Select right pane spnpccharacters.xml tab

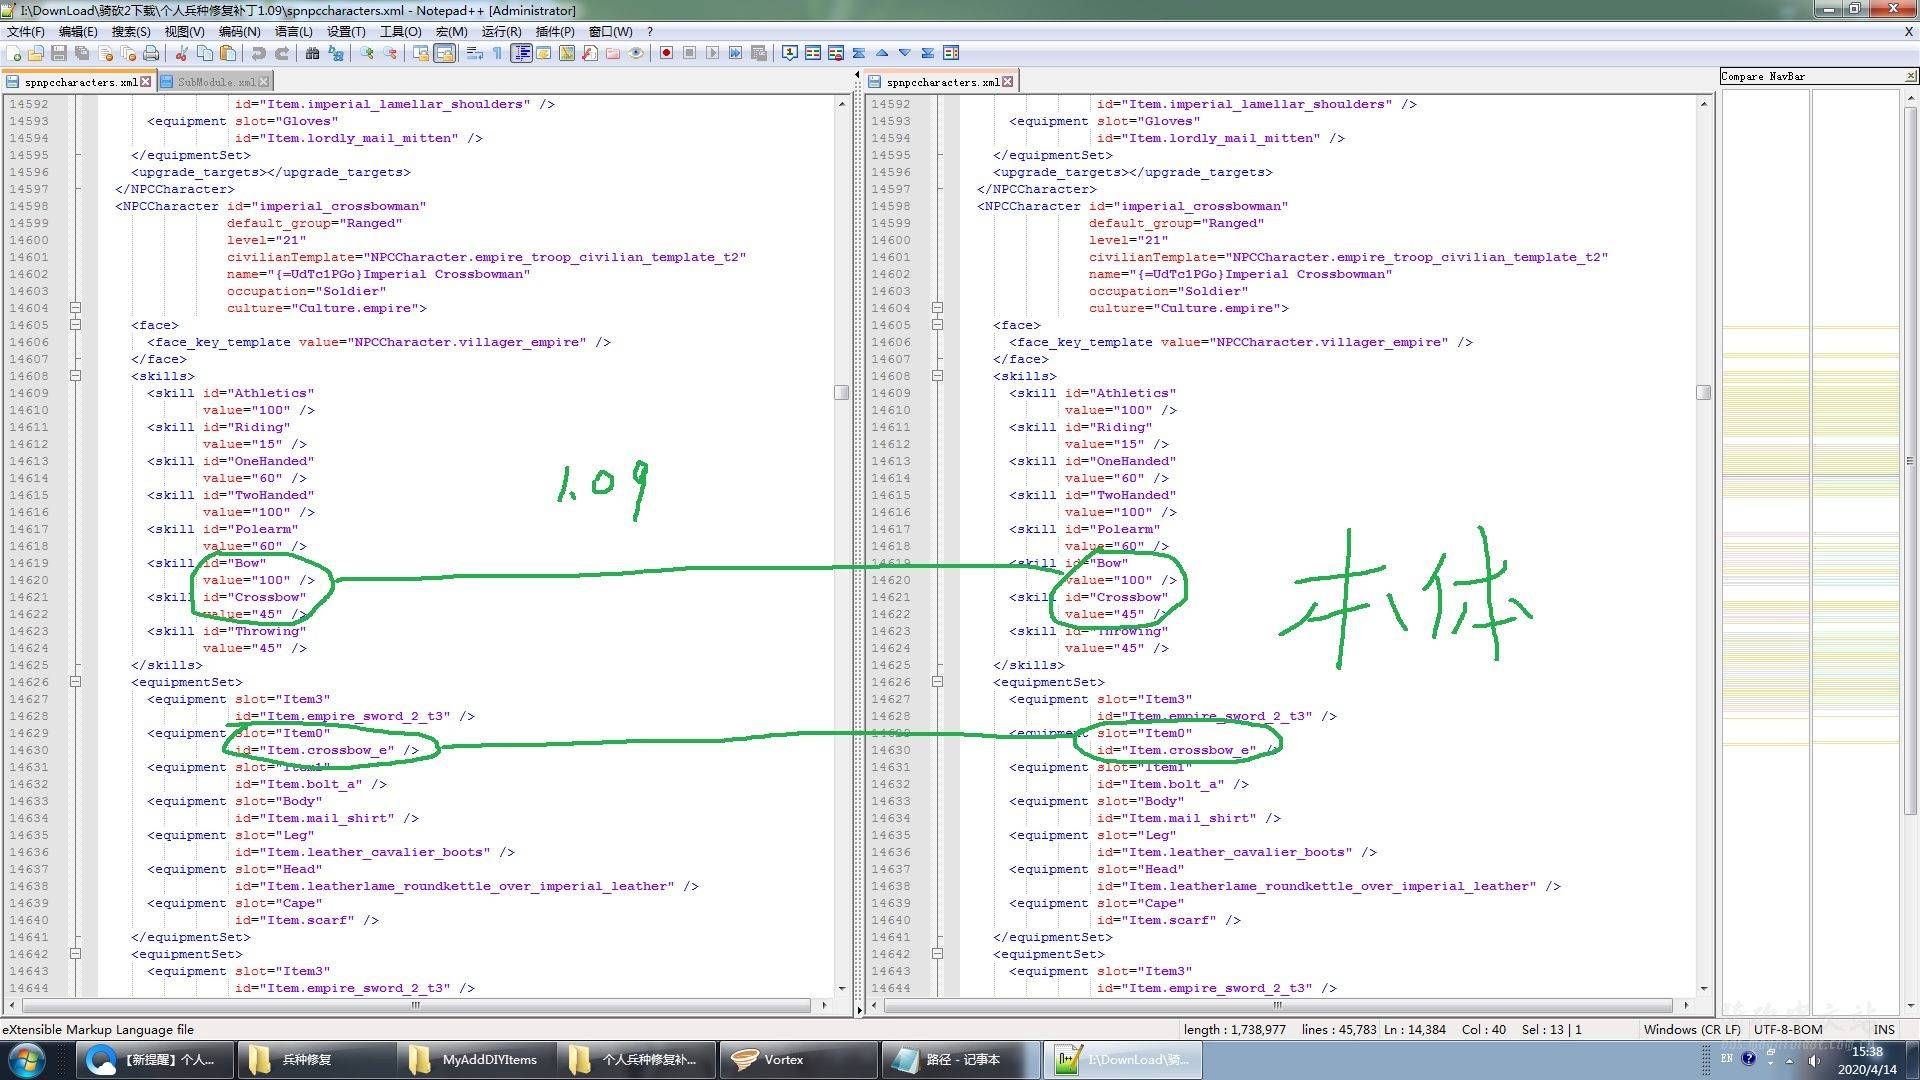pos(941,82)
